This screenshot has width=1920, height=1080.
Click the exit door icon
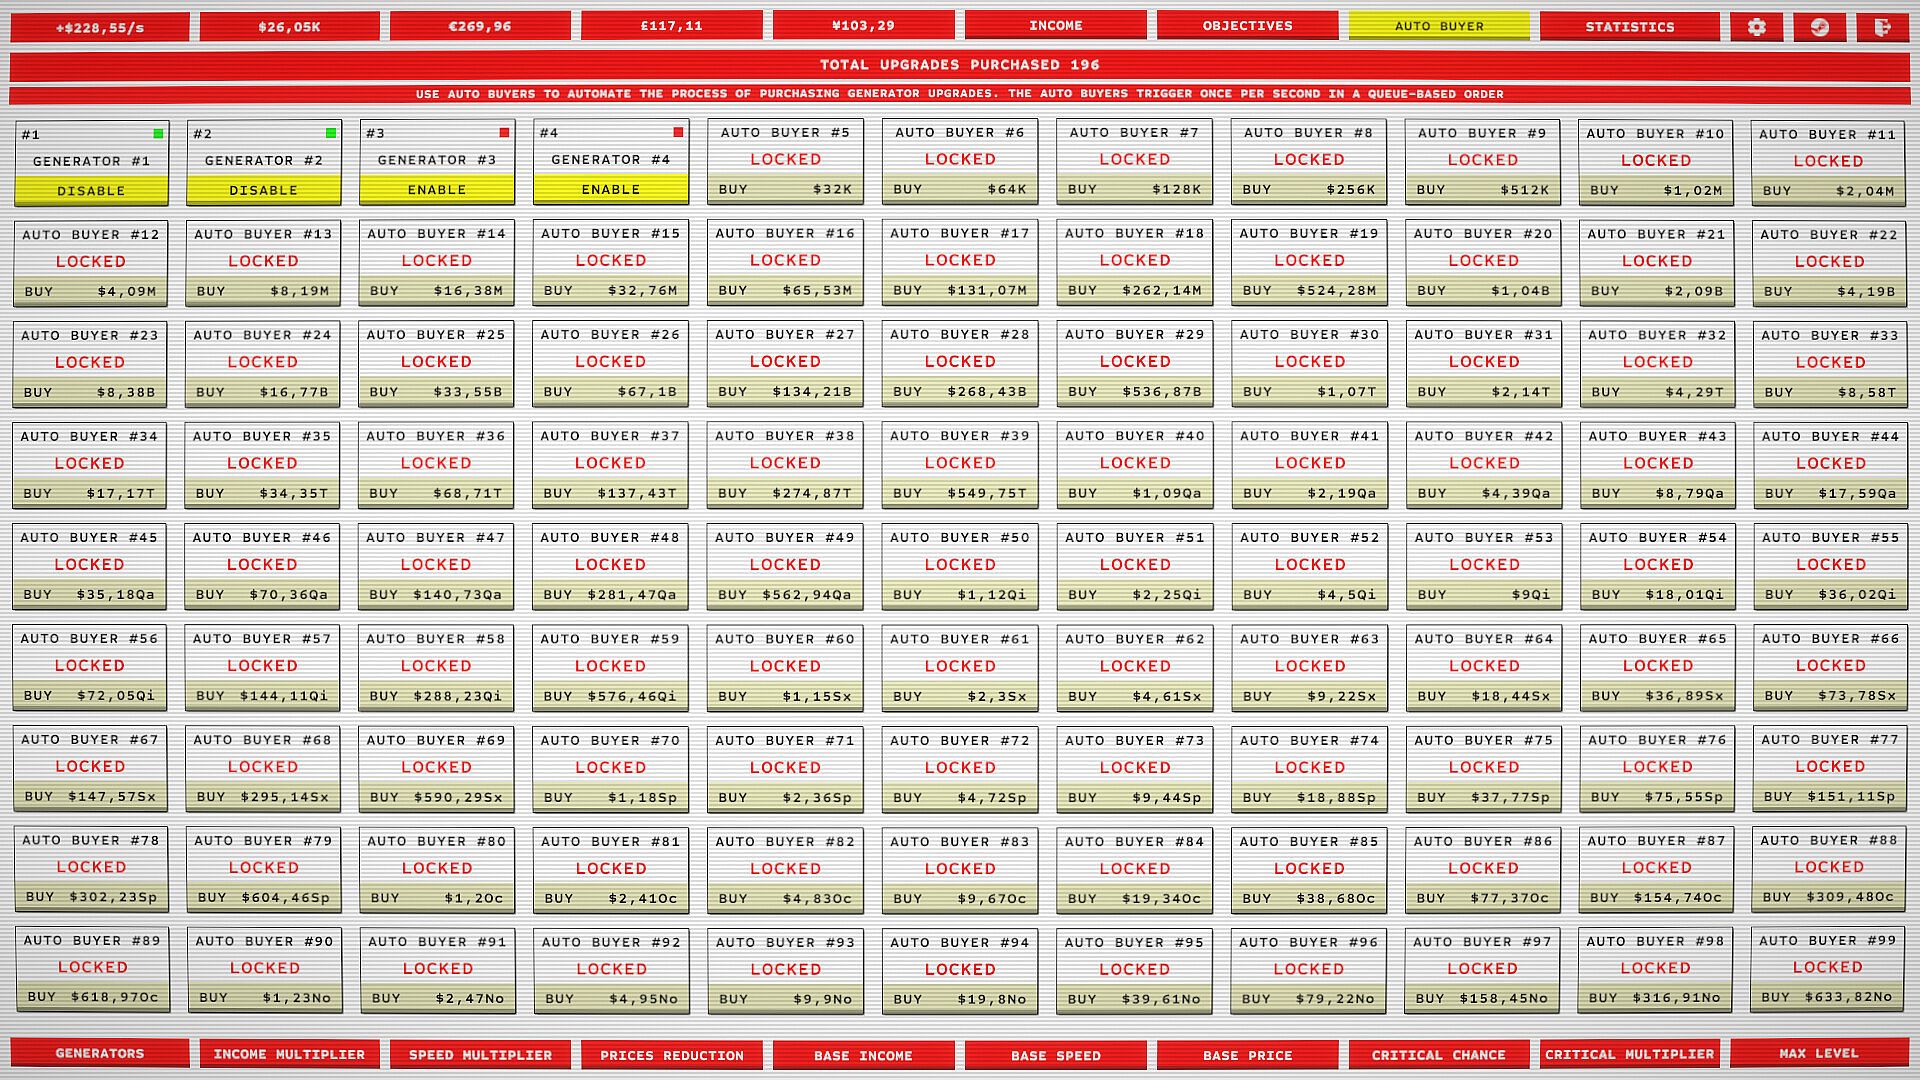pyautogui.click(x=1882, y=27)
